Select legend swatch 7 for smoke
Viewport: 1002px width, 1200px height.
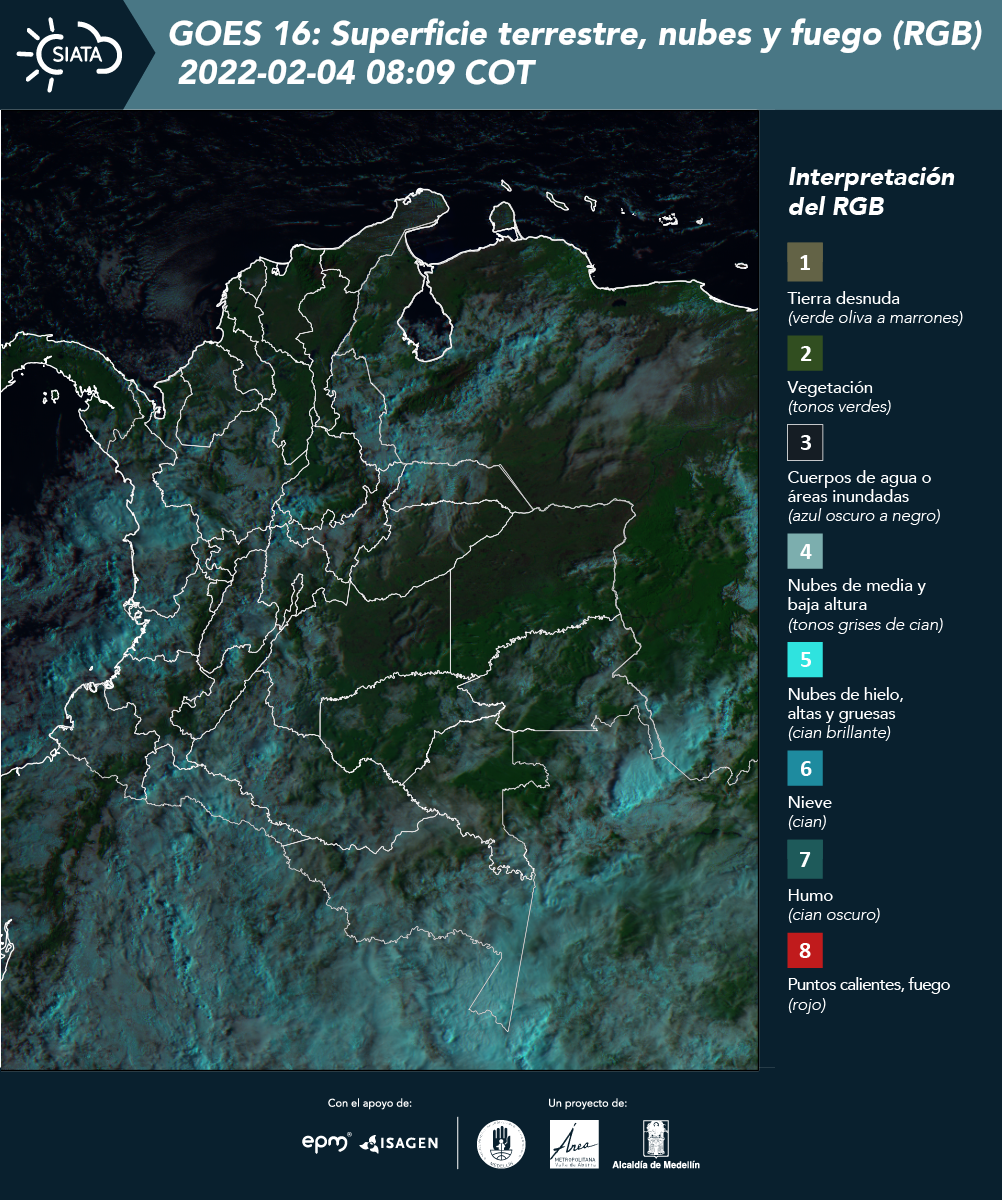(x=805, y=858)
